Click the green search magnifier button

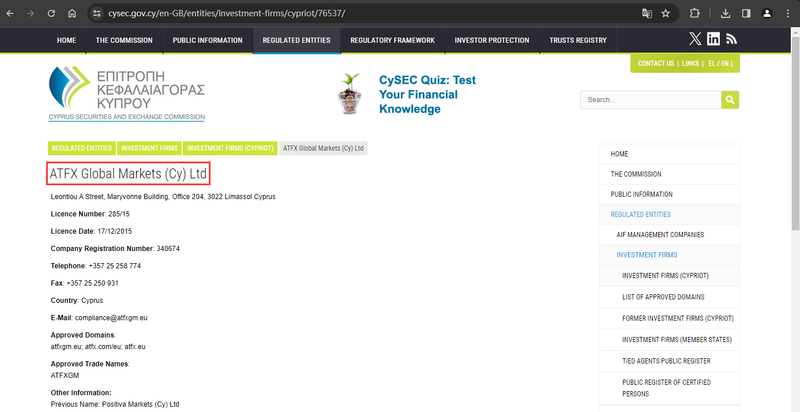(x=730, y=100)
